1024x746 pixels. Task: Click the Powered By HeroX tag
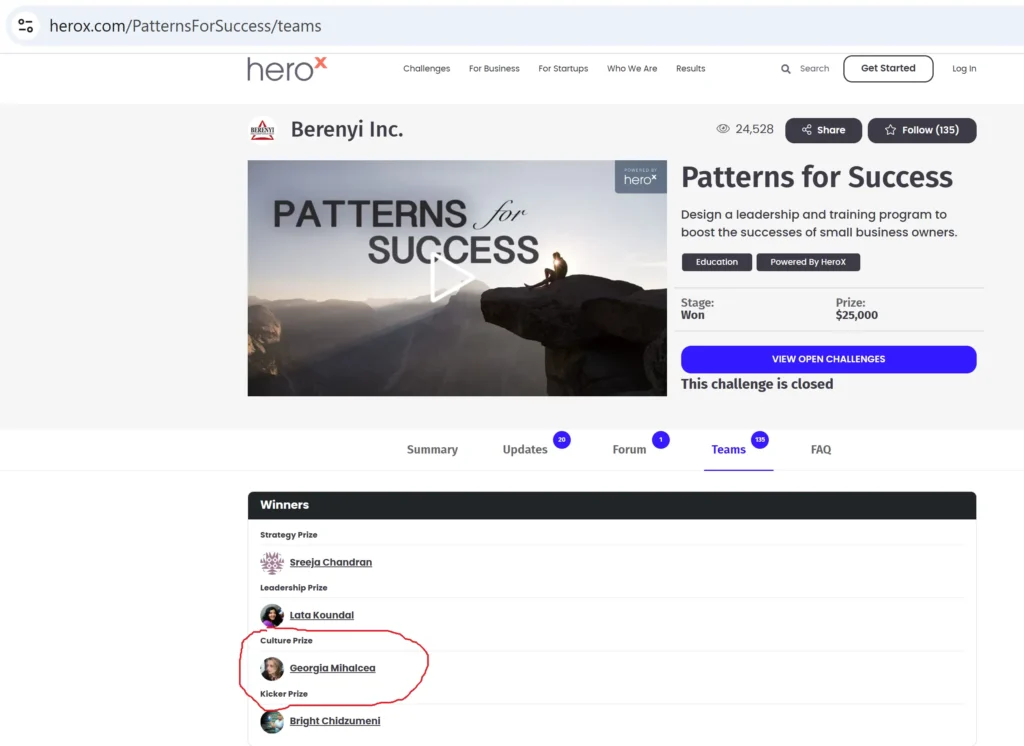pos(808,262)
